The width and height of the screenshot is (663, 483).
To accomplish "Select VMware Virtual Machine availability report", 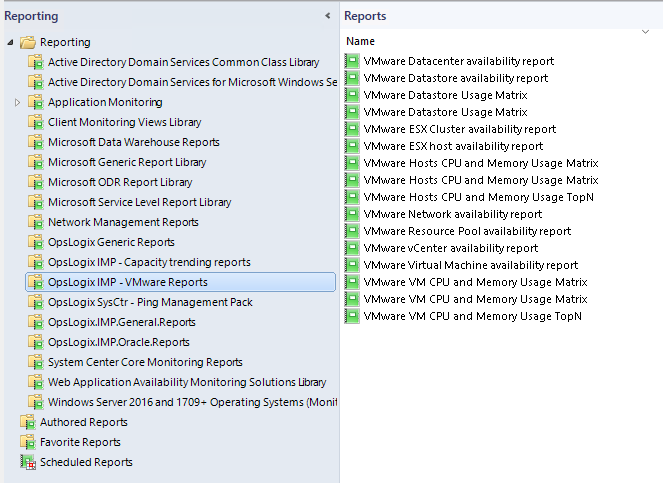I will tap(470, 265).
